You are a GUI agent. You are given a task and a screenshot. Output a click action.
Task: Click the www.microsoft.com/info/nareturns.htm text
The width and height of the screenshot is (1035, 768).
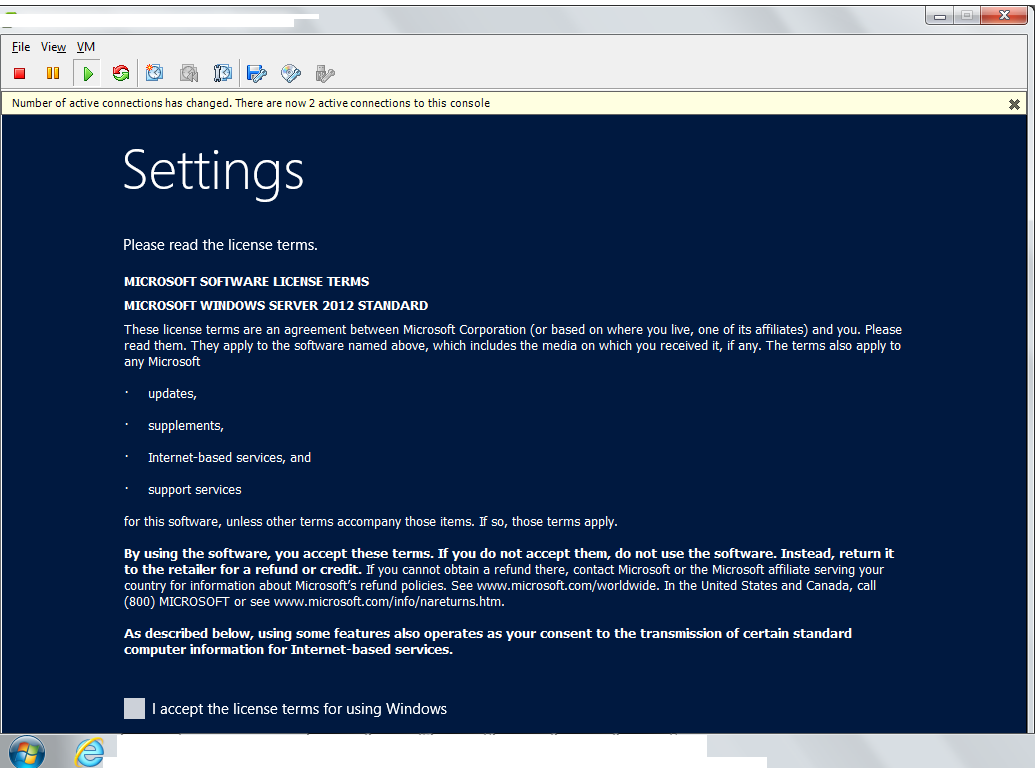click(389, 602)
